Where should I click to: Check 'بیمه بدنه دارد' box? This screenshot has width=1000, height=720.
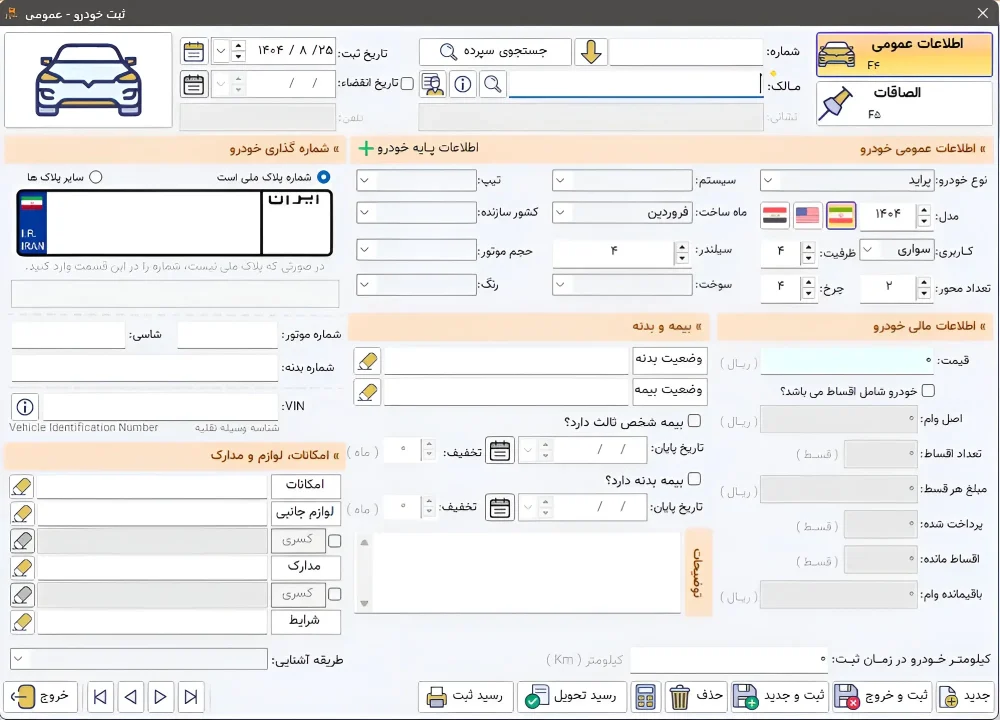point(695,478)
